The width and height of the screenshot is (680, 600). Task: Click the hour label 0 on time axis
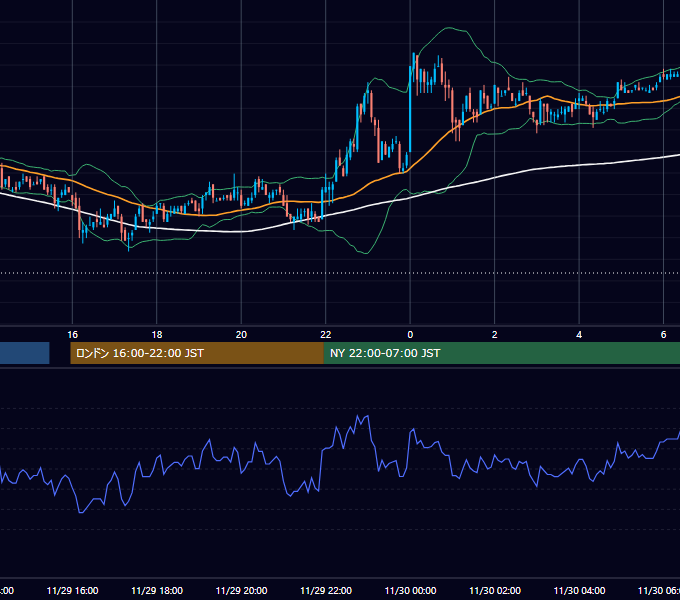tap(410, 335)
